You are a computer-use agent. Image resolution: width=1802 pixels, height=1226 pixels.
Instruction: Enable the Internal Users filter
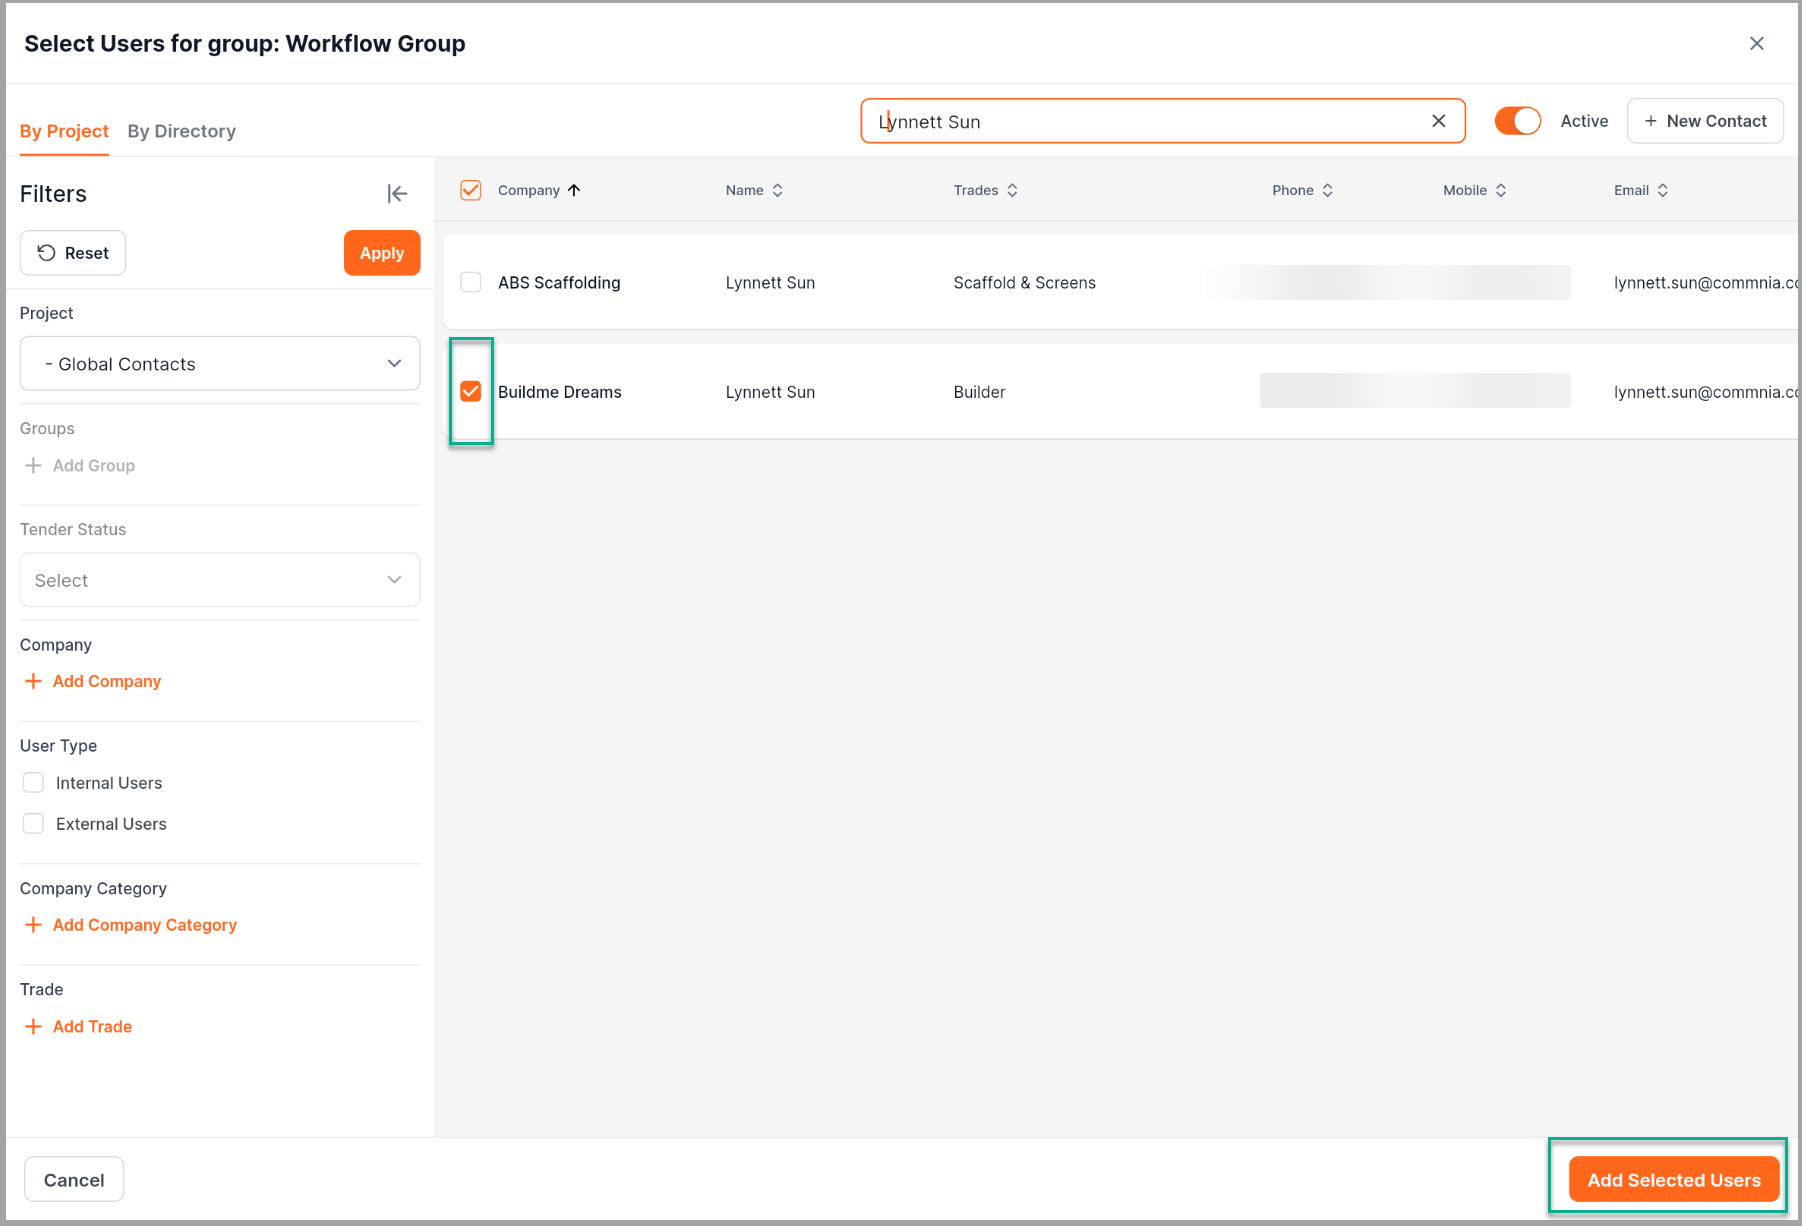tap(33, 783)
